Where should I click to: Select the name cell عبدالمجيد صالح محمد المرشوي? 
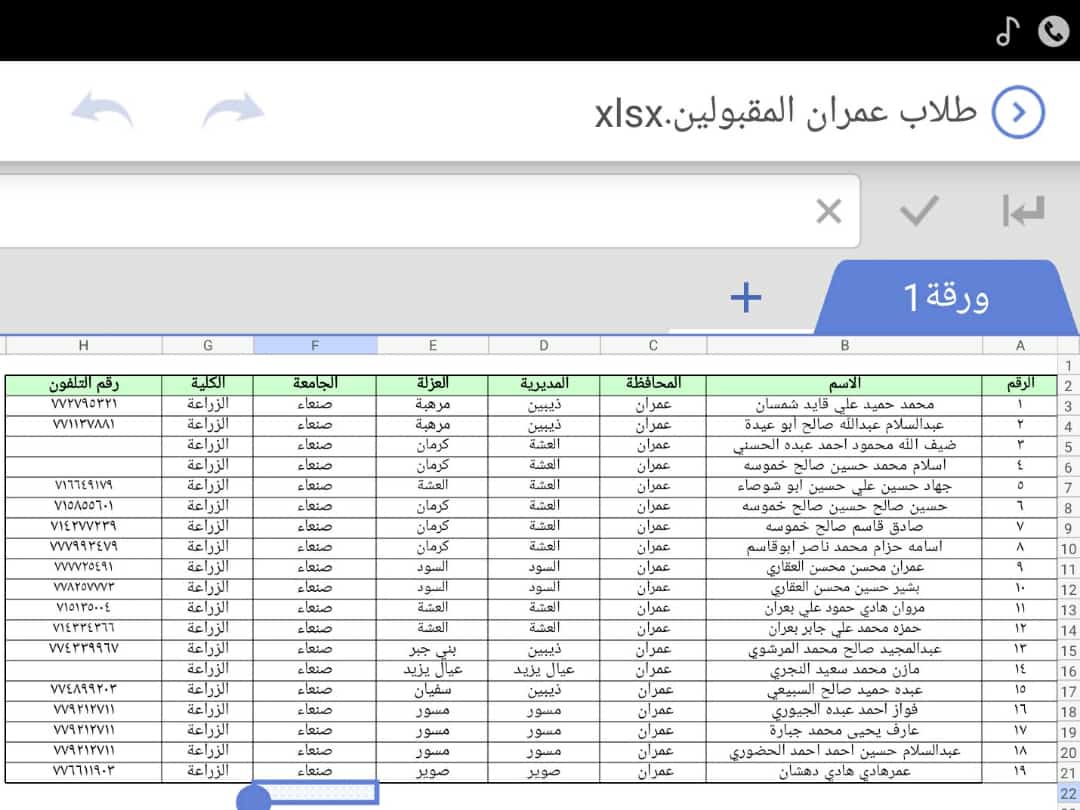(844, 649)
